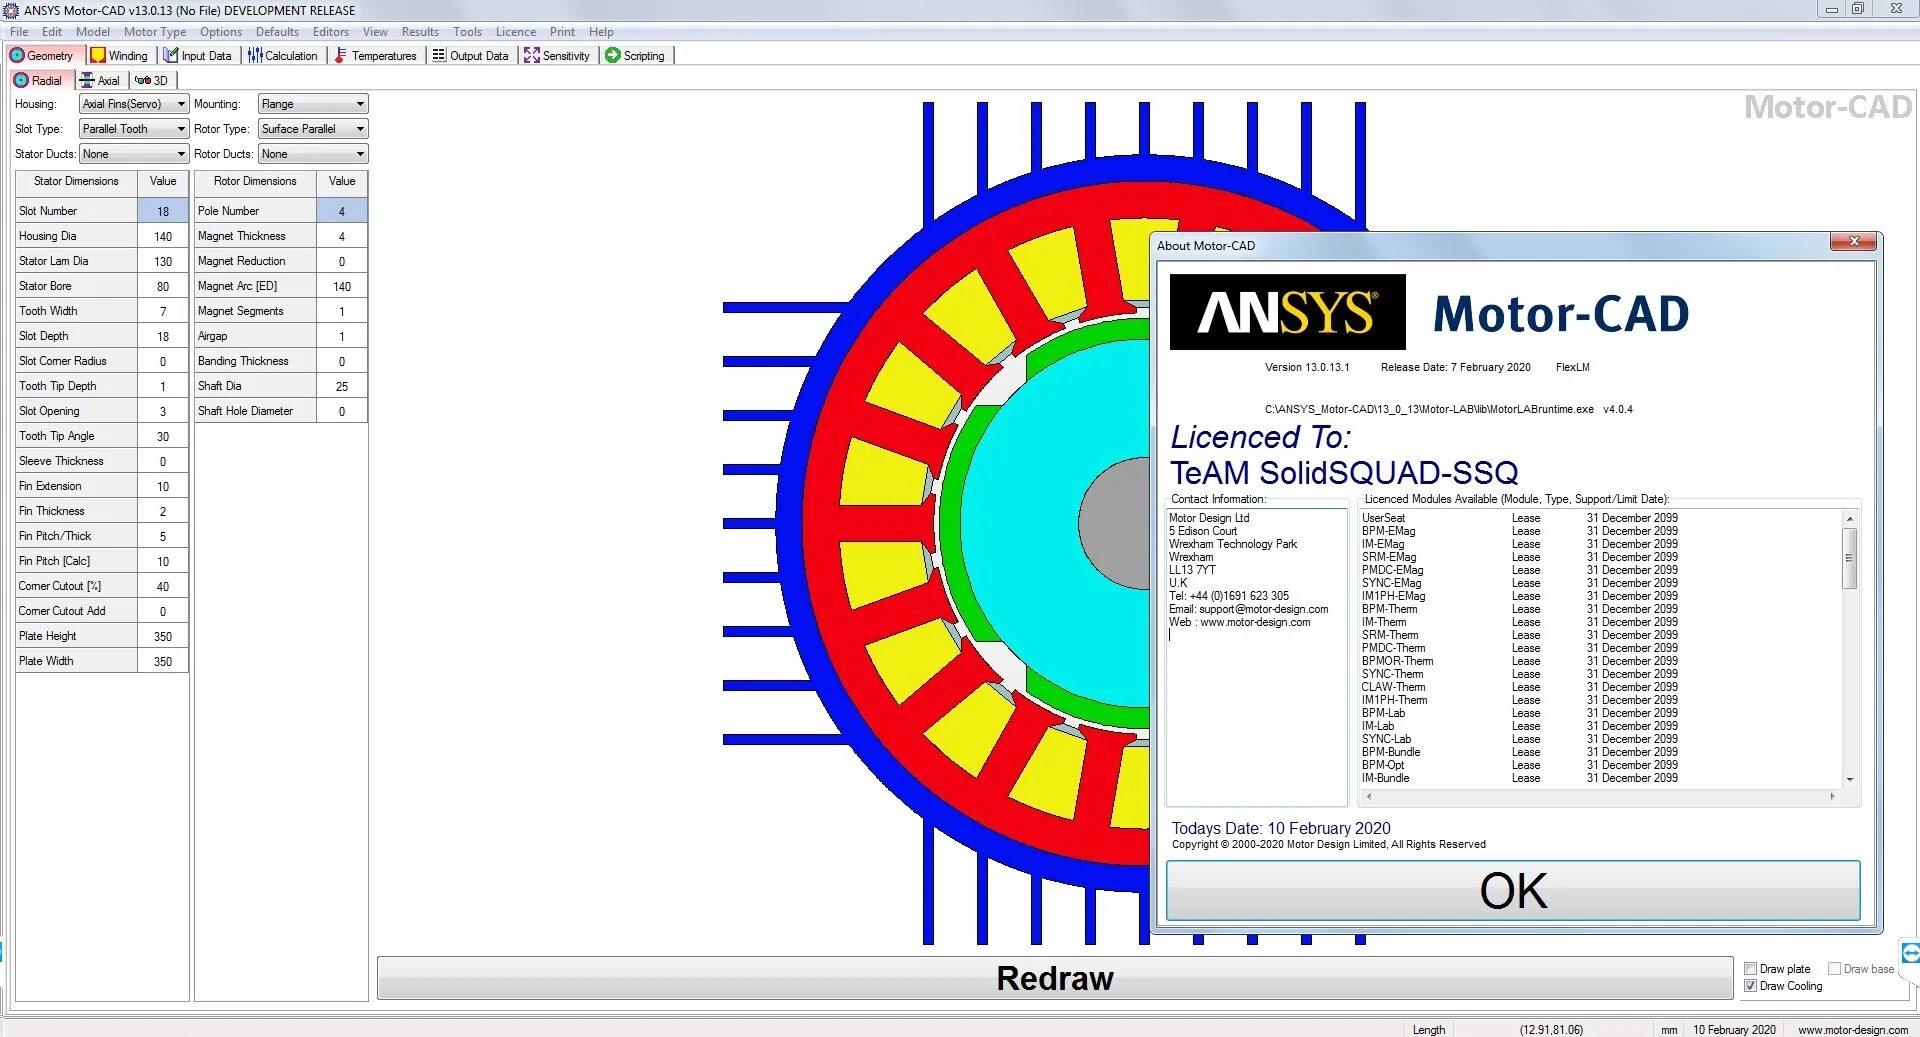1920x1037 pixels.
Task: Click the TeamViewer side panel icon
Action: coord(1910,954)
